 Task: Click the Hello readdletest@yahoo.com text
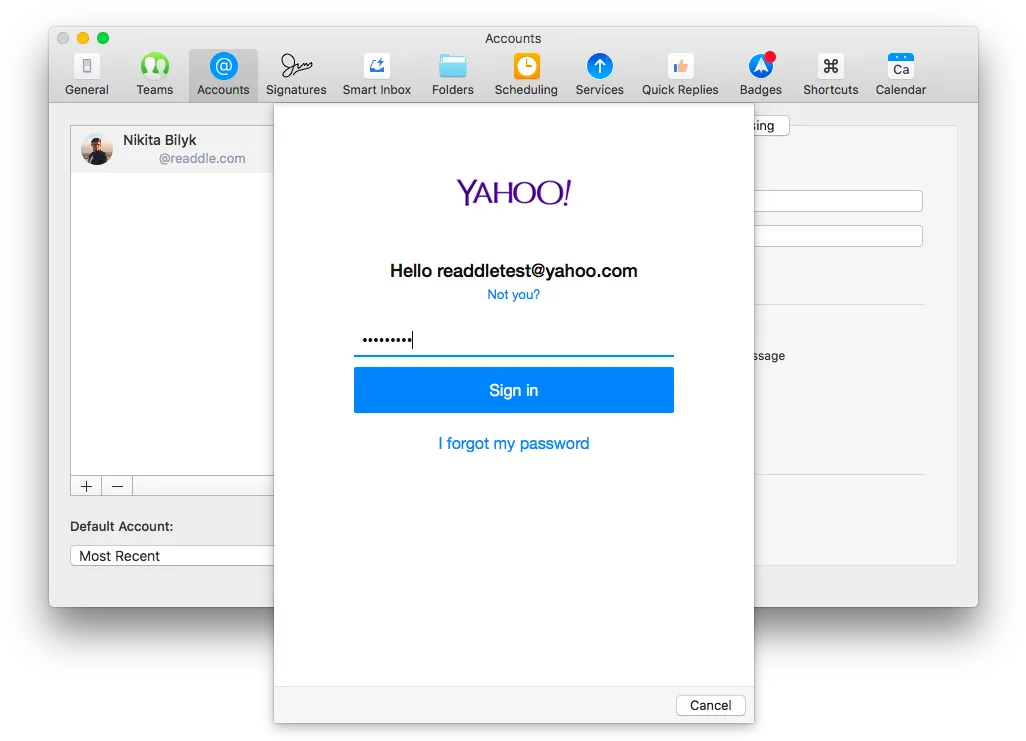(x=514, y=271)
